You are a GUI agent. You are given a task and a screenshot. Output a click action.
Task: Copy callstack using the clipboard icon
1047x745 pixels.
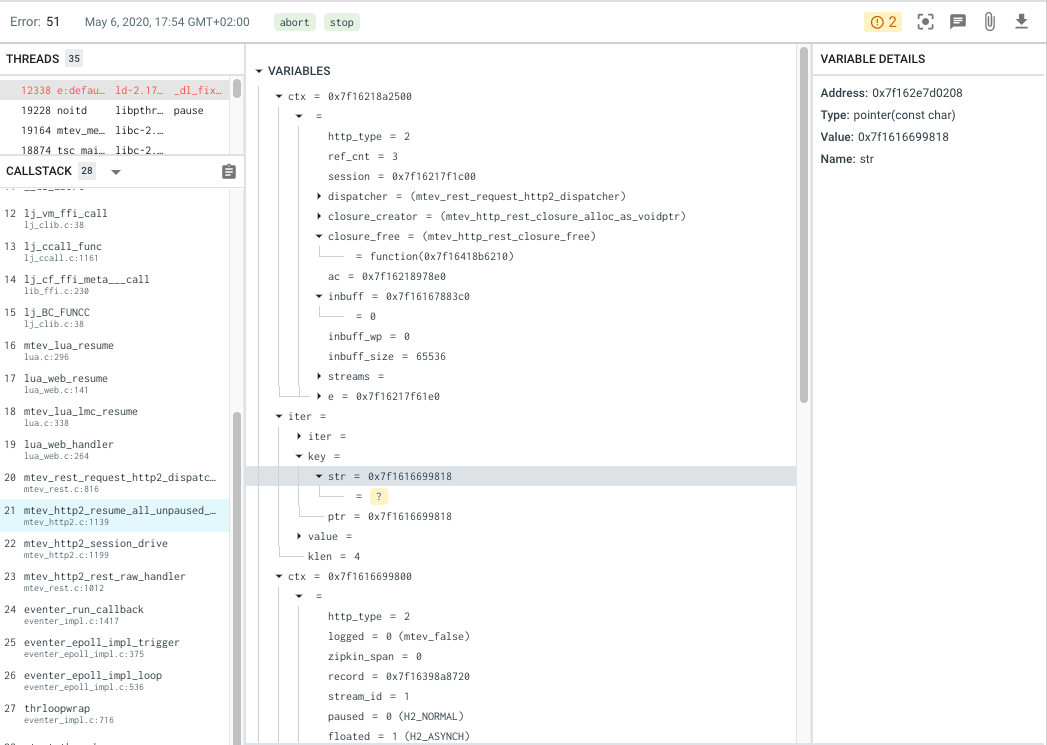click(x=228, y=172)
